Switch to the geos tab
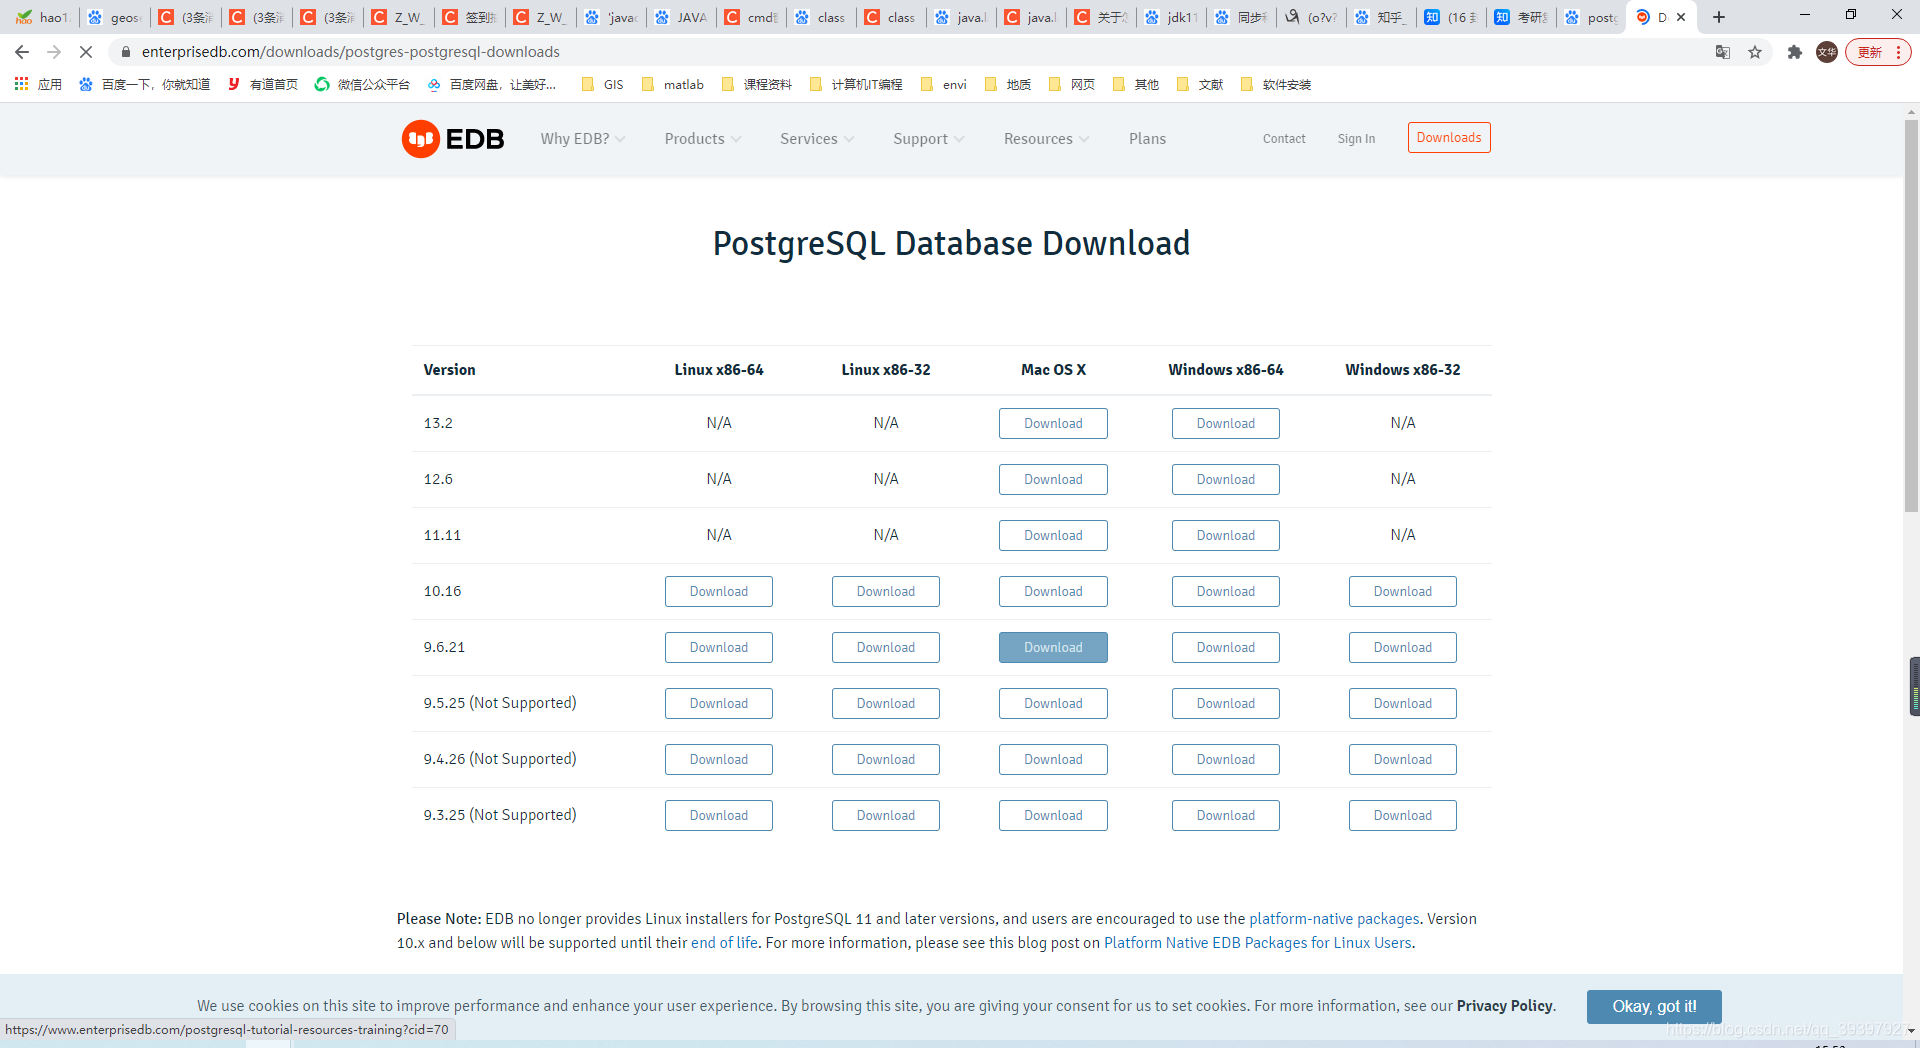 (x=114, y=17)
